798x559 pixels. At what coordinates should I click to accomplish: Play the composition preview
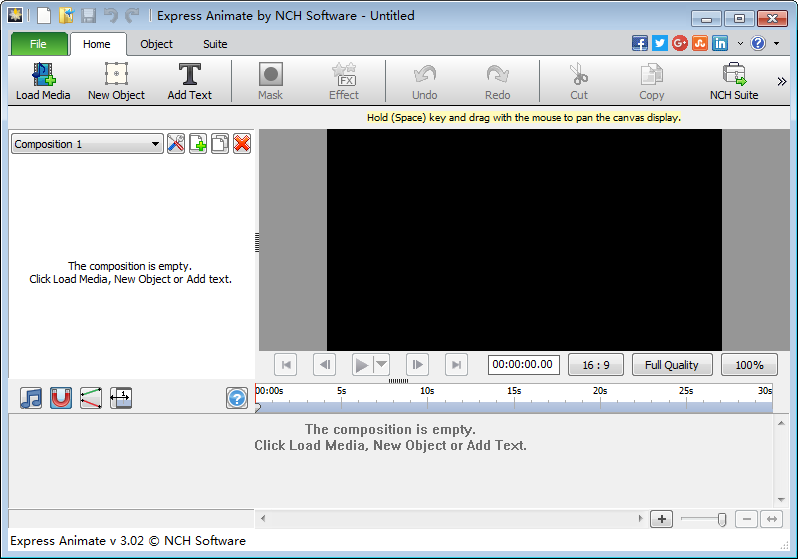click(362, 365)
